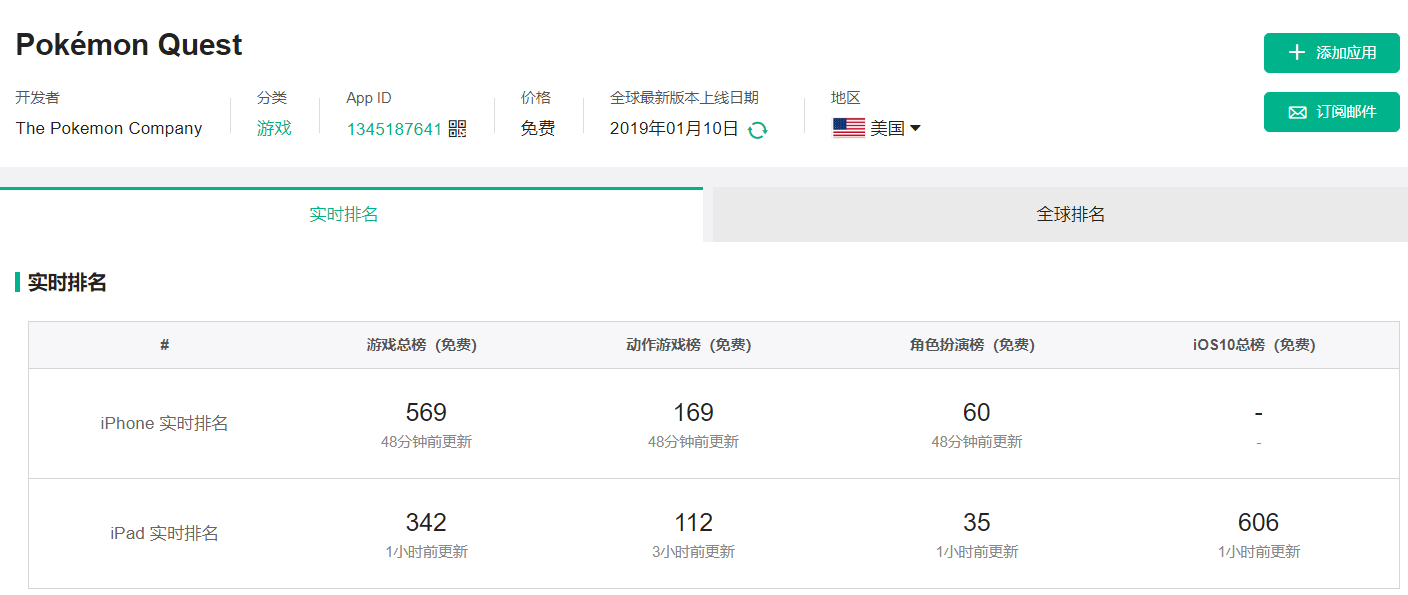Click iPhone overall games rank 569
The height and width of the screenshot is (595, 1408).
(x=426, y=412)
